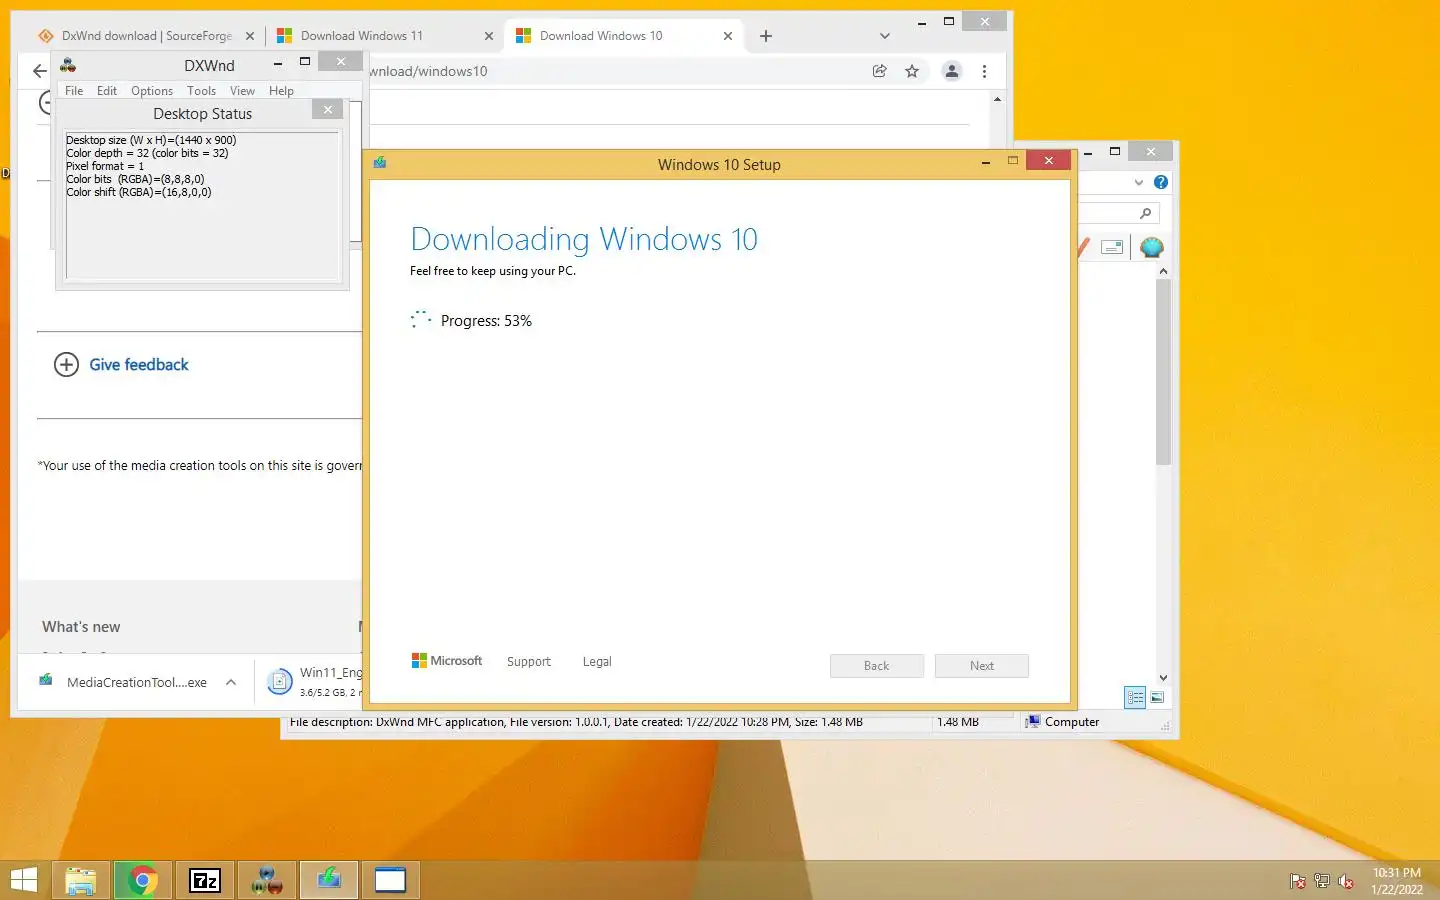Close the DxWnd SourceForge tab
The height and width of the screenshot is (900, 1440).
click(250, 36)
